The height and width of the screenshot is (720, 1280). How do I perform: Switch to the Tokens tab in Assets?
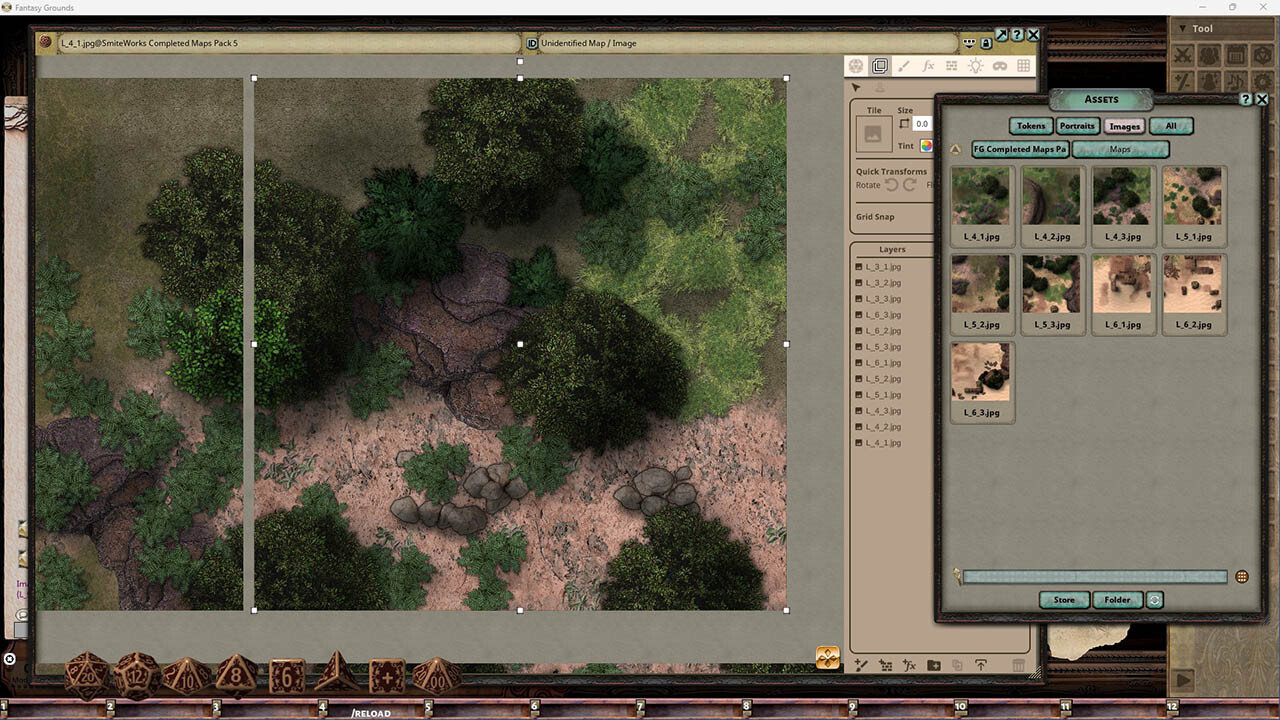(x=1030, y=126)
